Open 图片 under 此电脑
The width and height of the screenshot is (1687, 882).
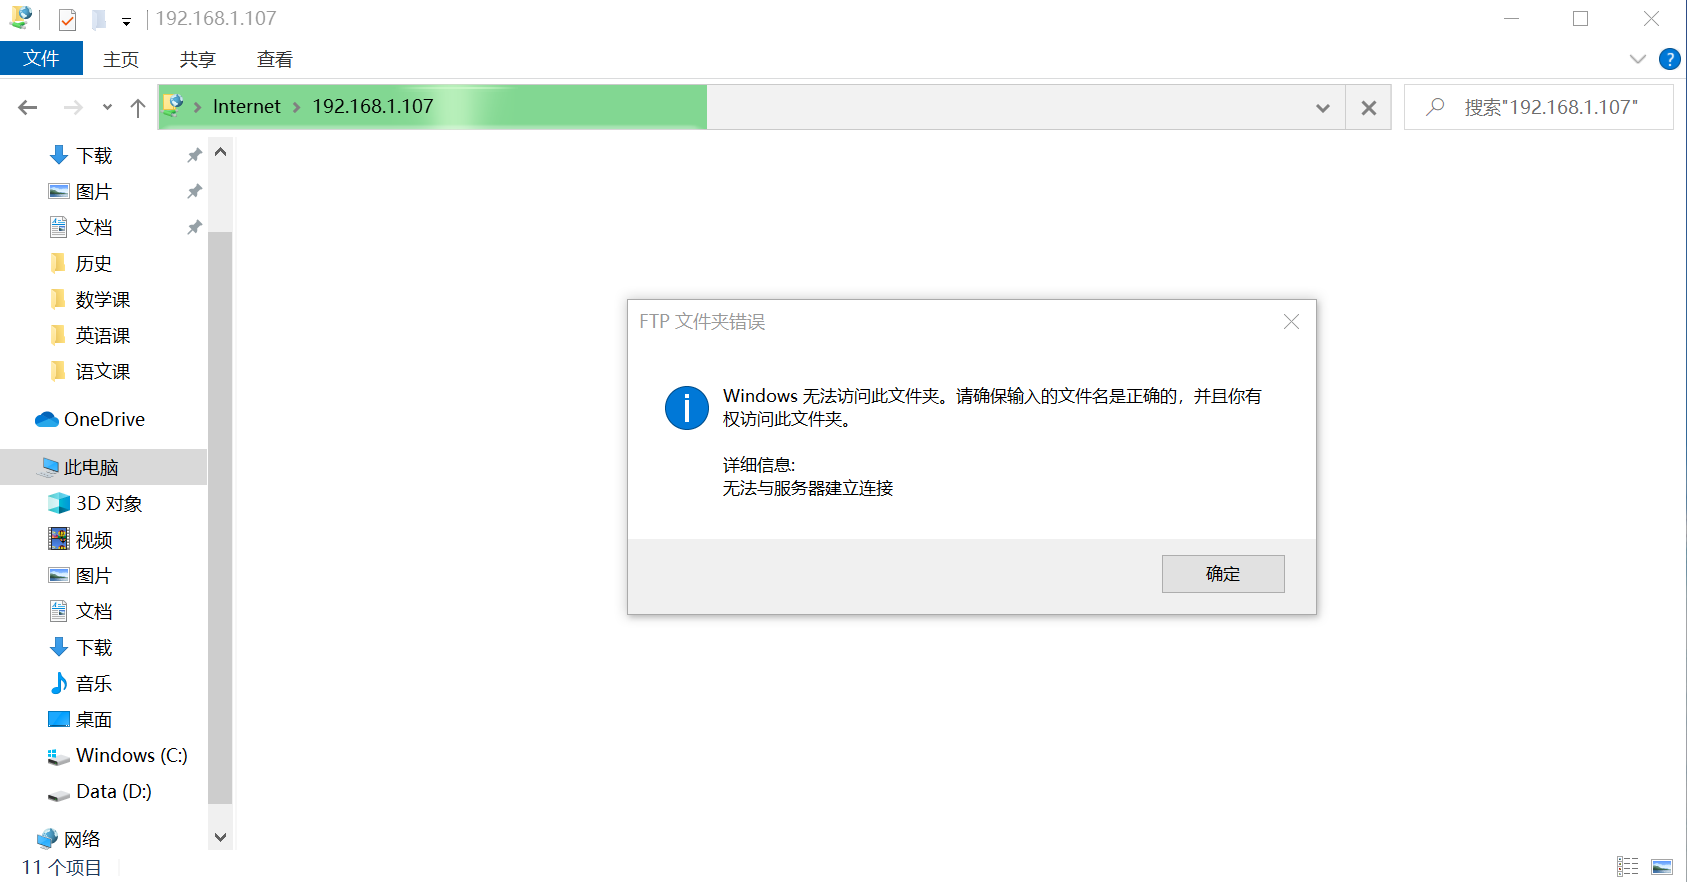coord(93,575)
